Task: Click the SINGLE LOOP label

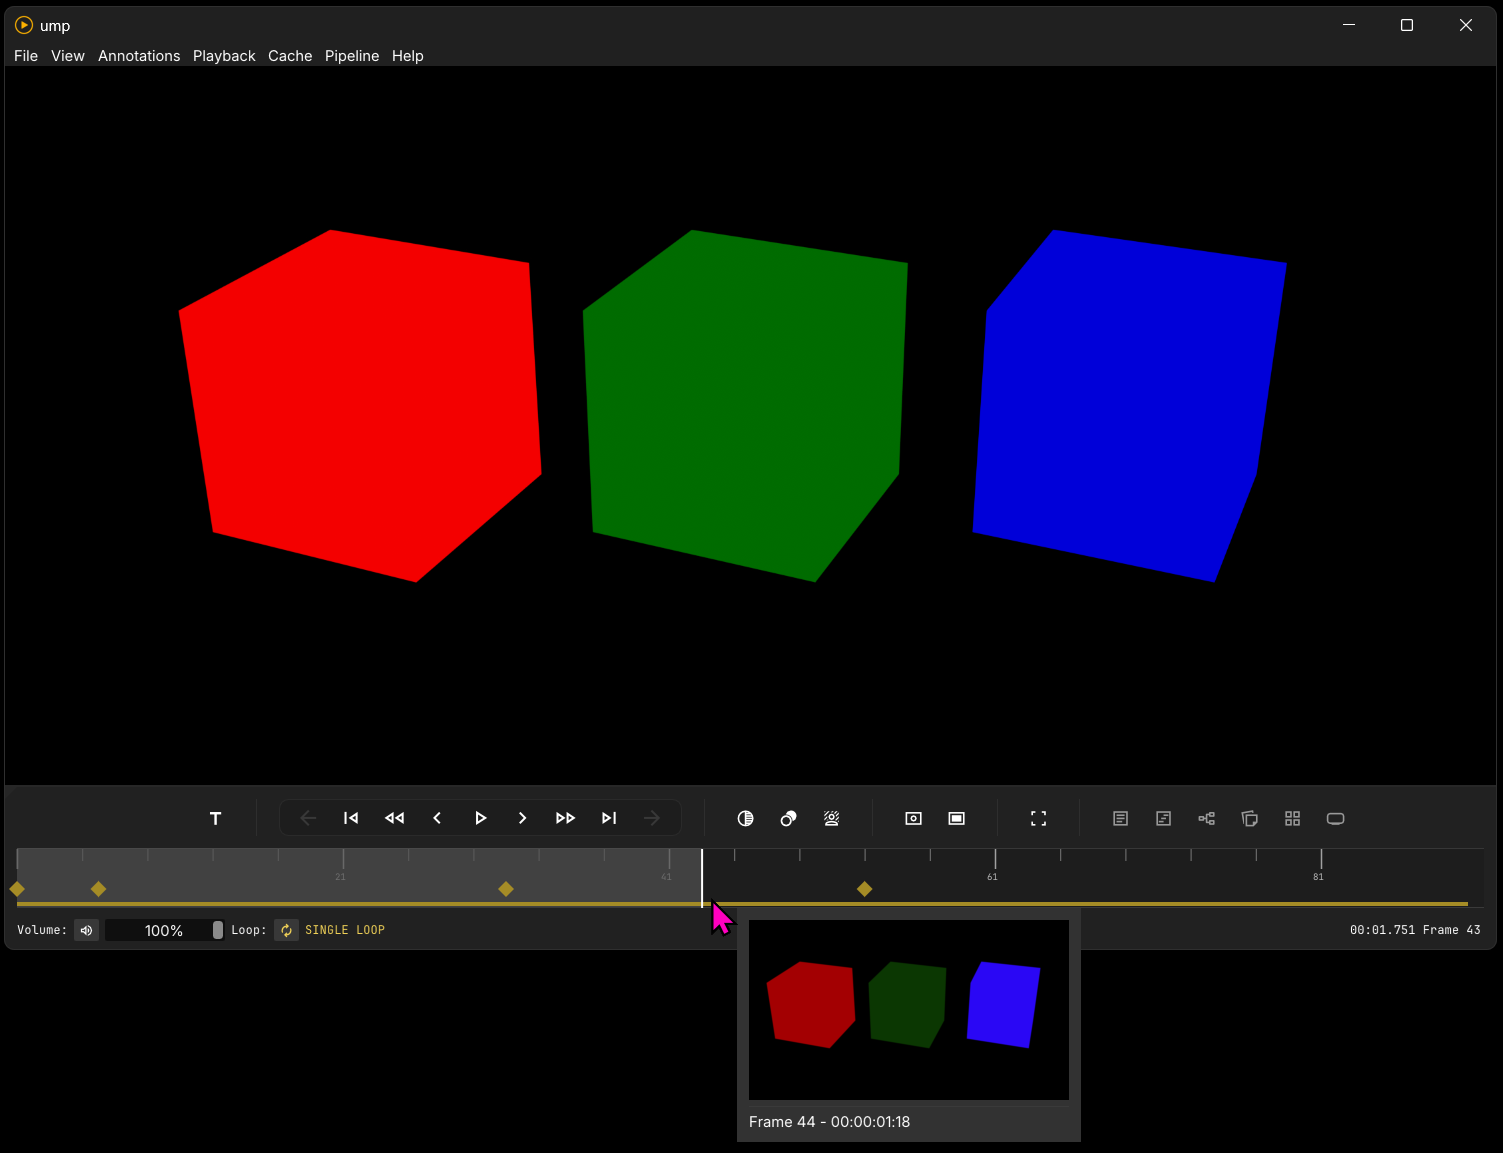Action: [344, 930]
